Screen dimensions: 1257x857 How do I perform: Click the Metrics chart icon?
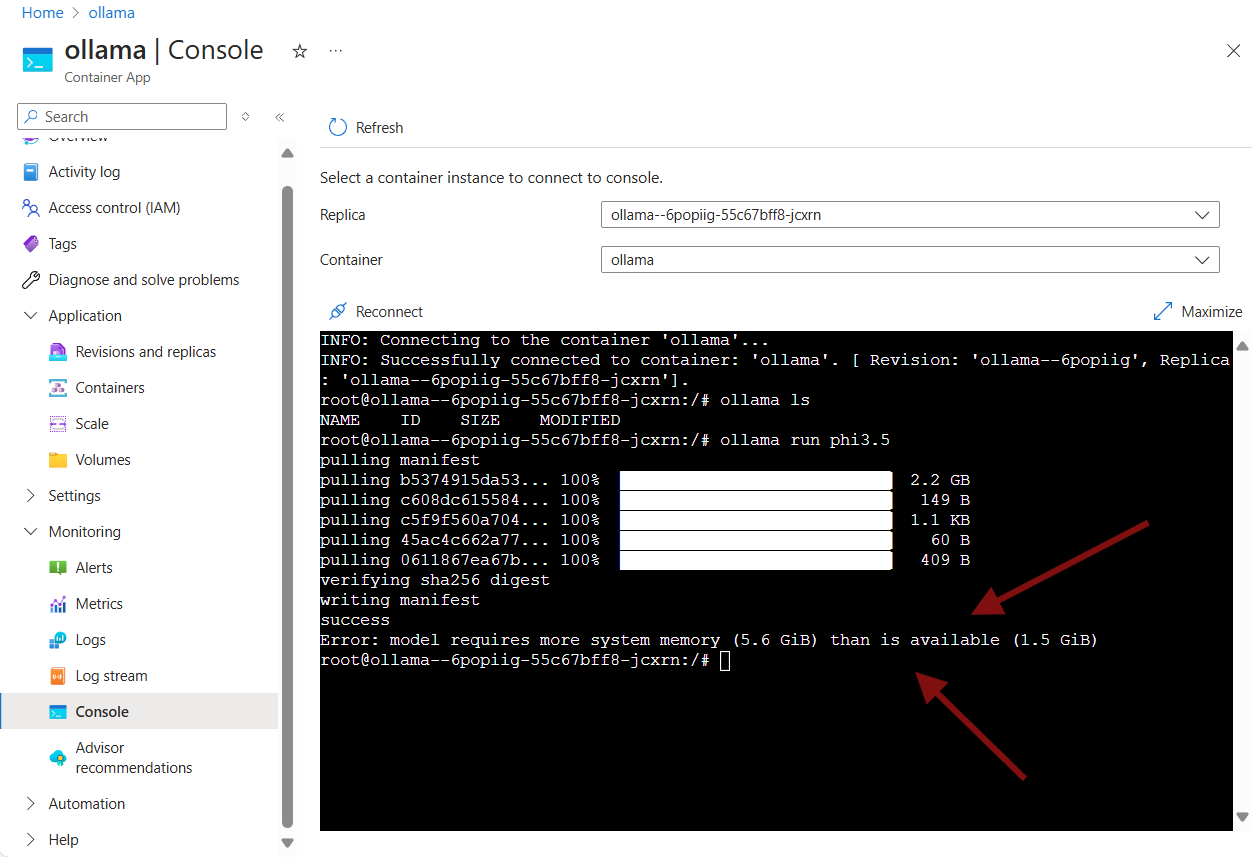coord(58,604)
